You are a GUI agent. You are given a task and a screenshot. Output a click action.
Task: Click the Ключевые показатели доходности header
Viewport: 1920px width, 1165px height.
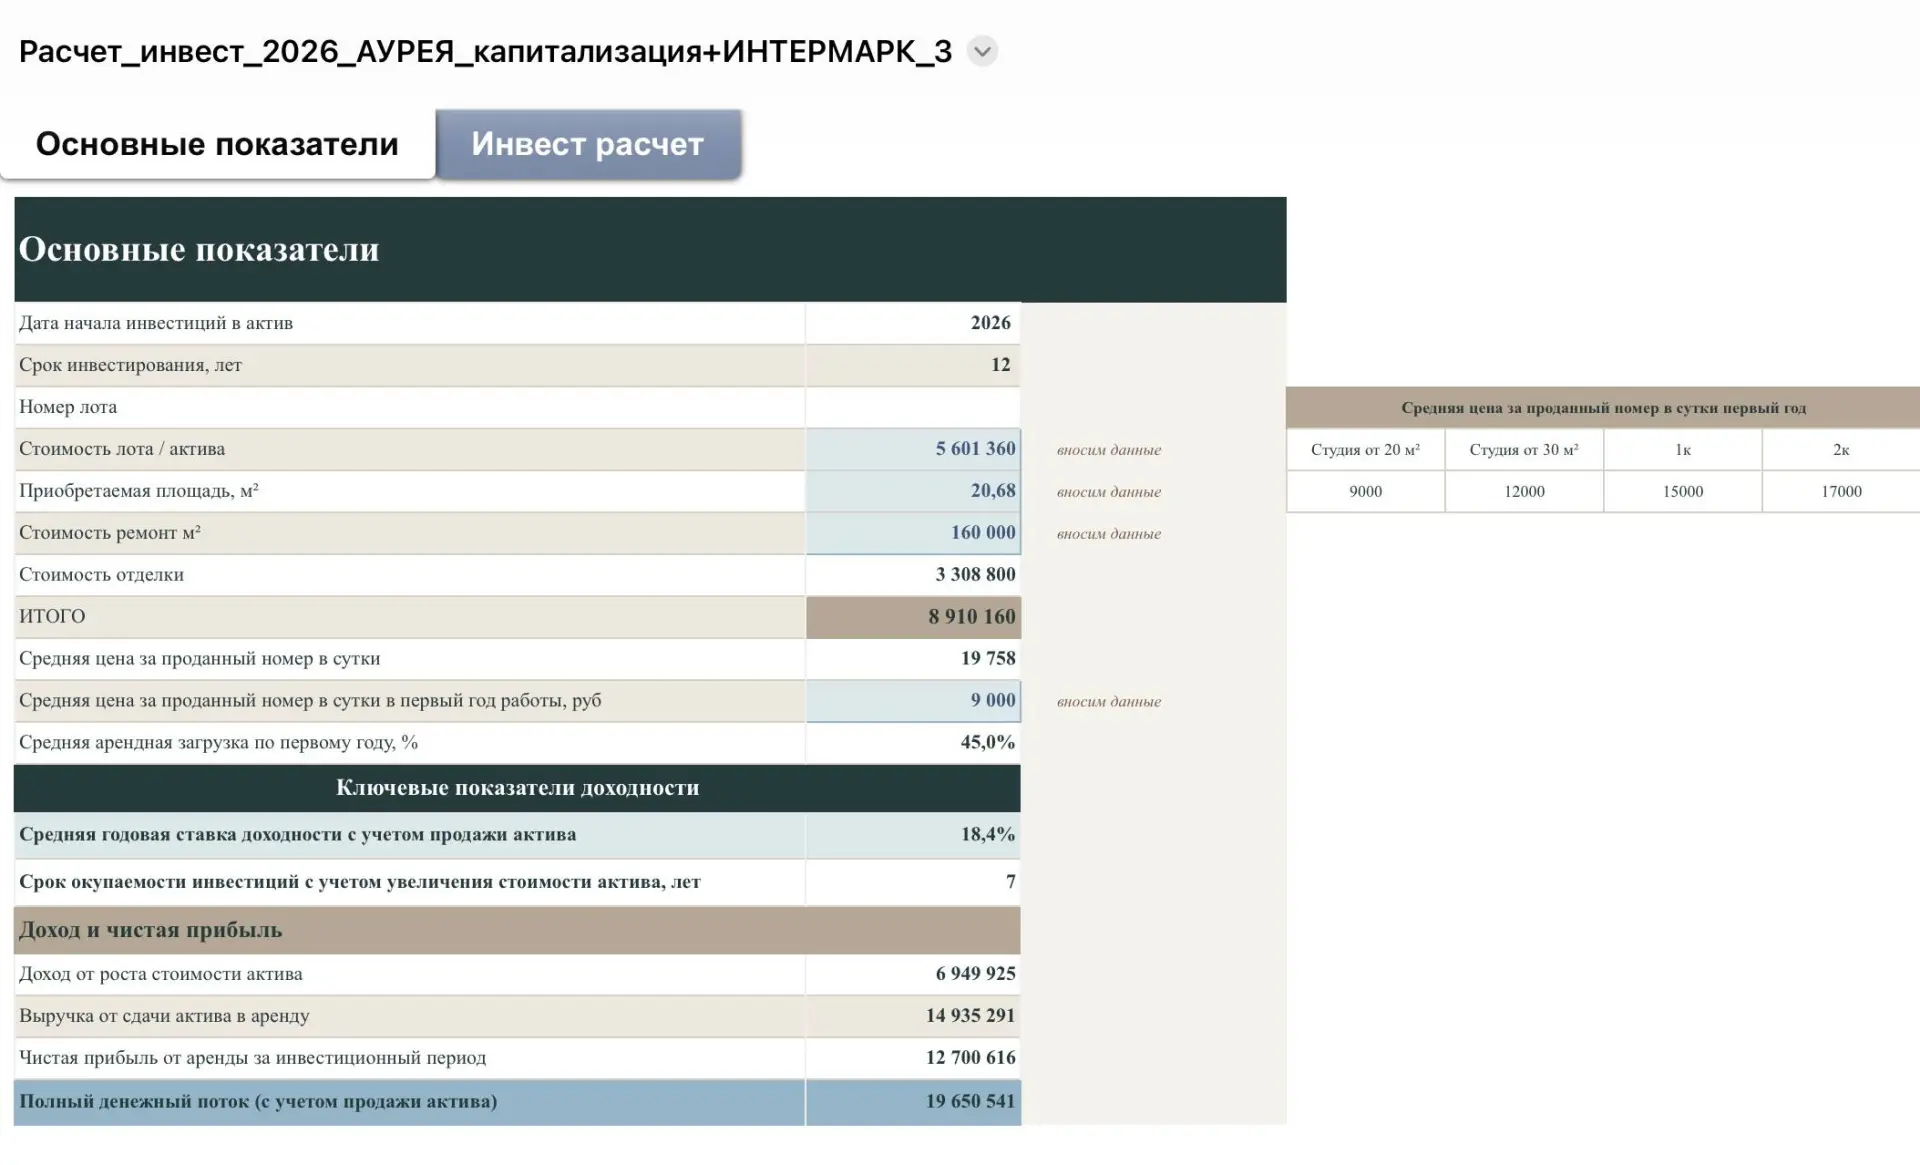pyautogui.click(x=517, y=788)
